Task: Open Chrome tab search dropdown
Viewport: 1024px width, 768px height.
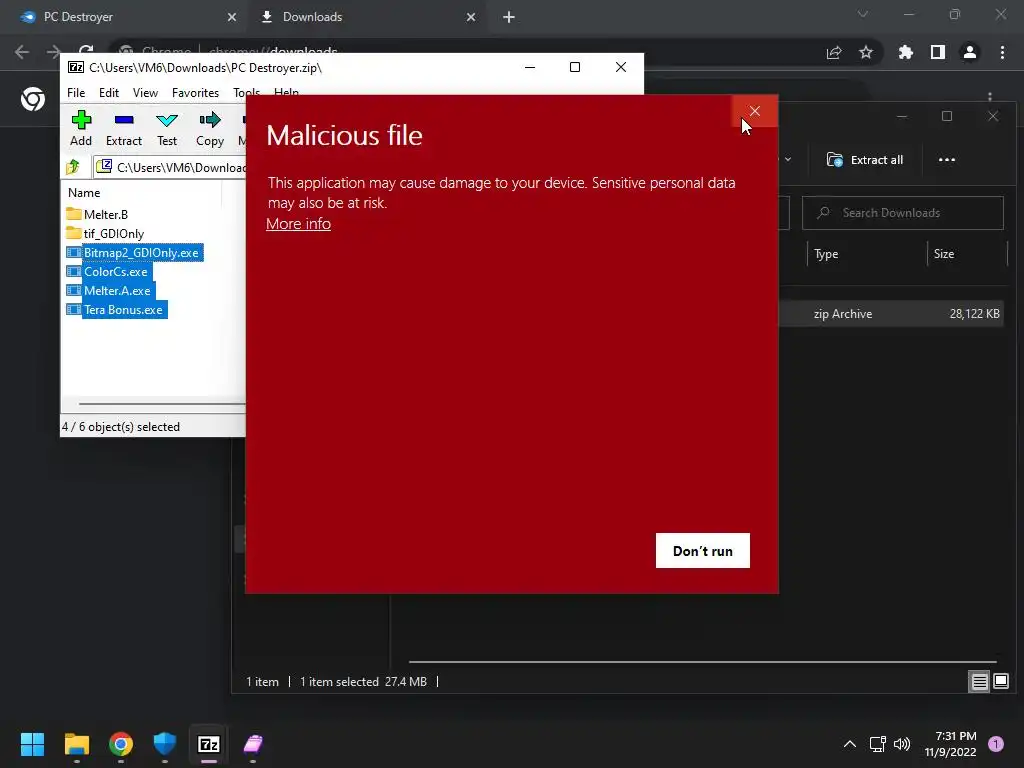Action: (863, 14)
